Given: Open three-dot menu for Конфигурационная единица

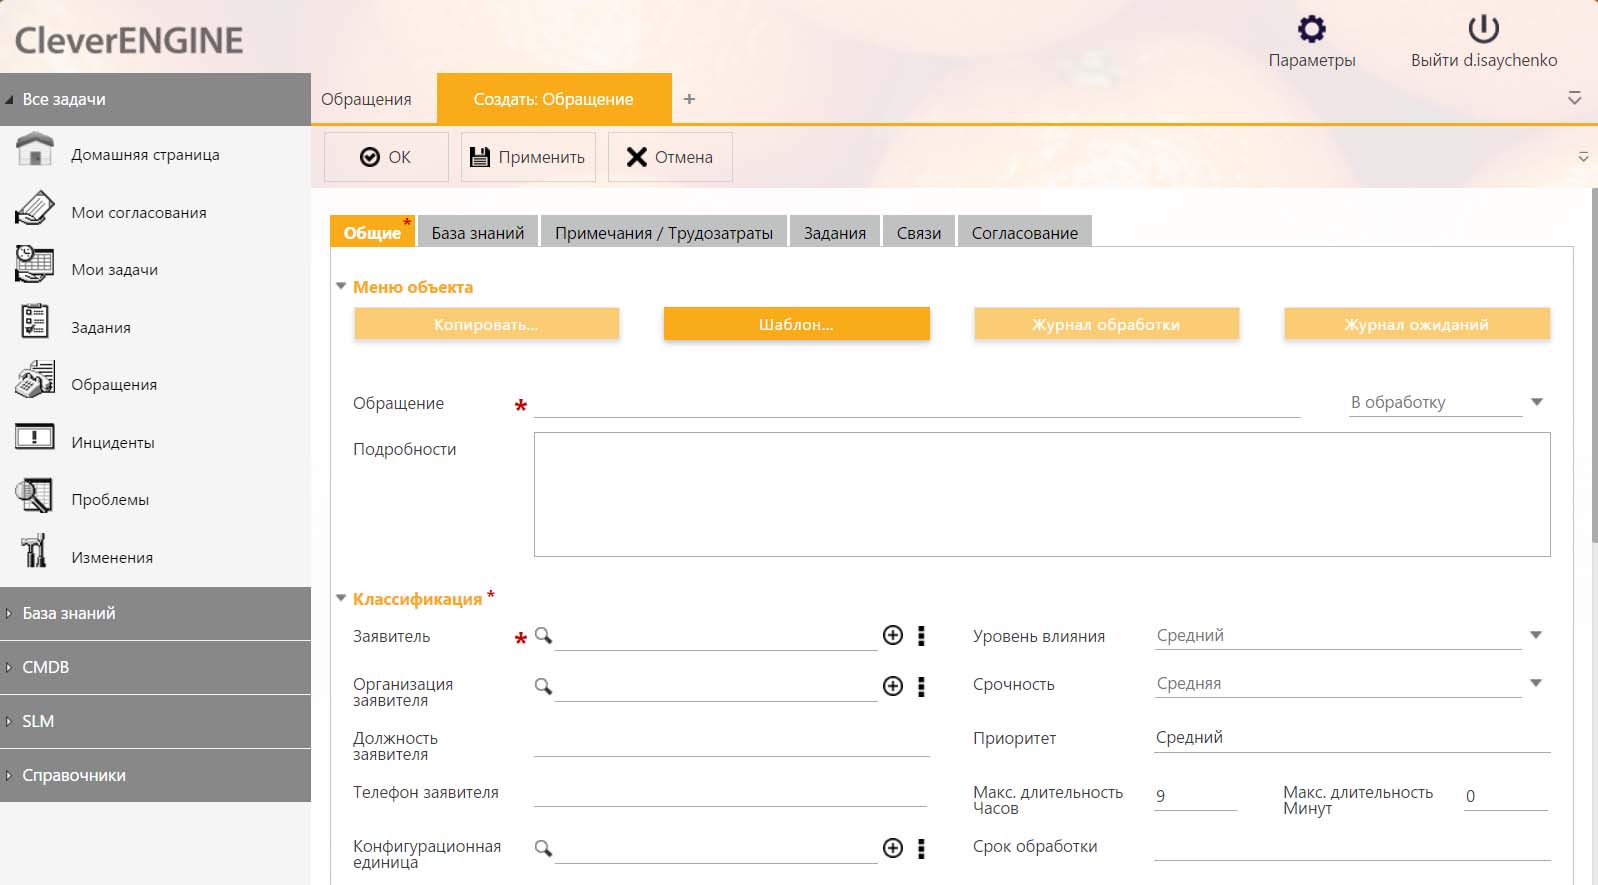Looking at the screenshot, I should click(x=921, y=849).
